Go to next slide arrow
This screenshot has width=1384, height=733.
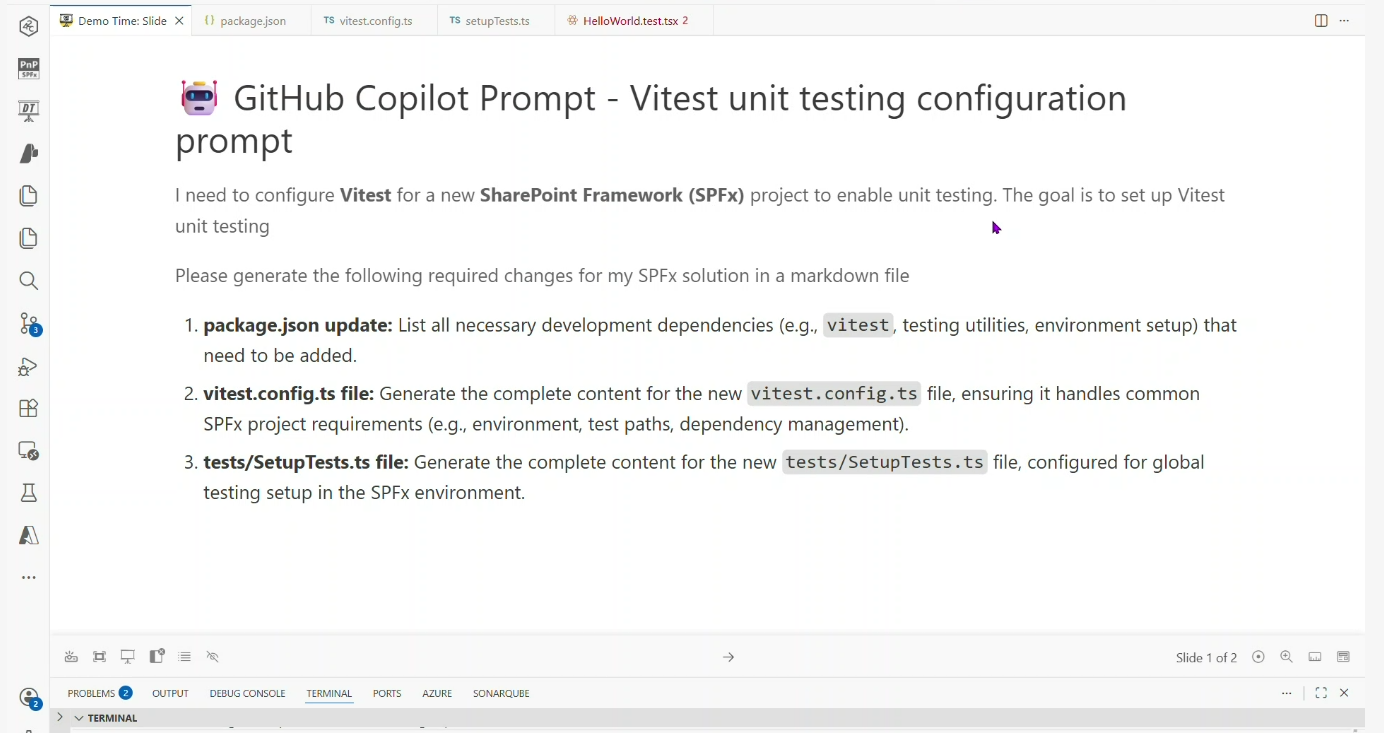point(729,657)
